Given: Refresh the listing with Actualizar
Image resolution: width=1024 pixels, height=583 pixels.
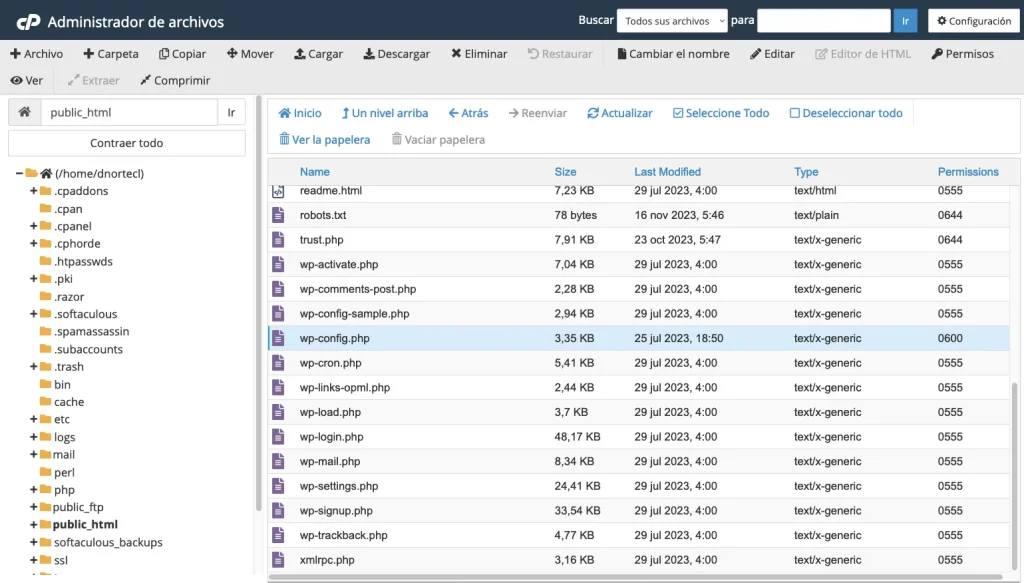Looking at the screenshot, I should tap(620, 113).
